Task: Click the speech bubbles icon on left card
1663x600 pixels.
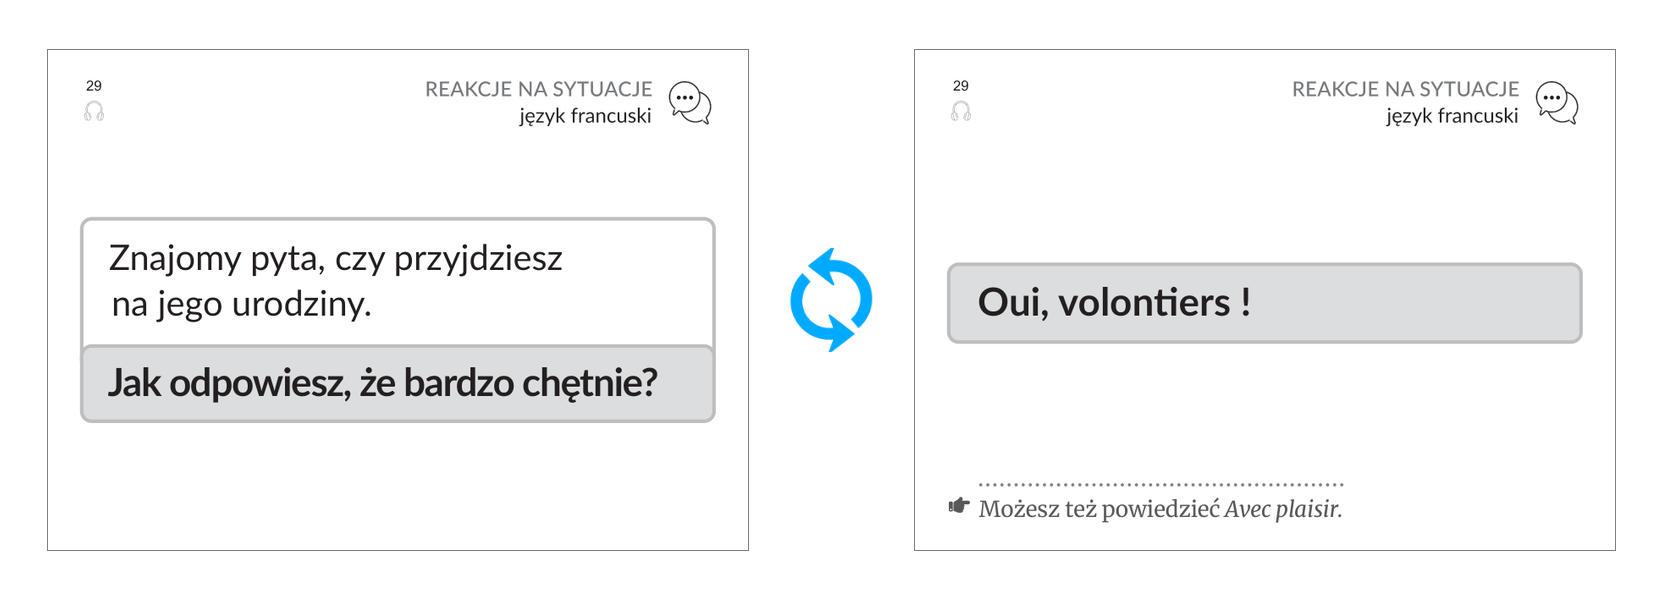Action: point(690,103)
